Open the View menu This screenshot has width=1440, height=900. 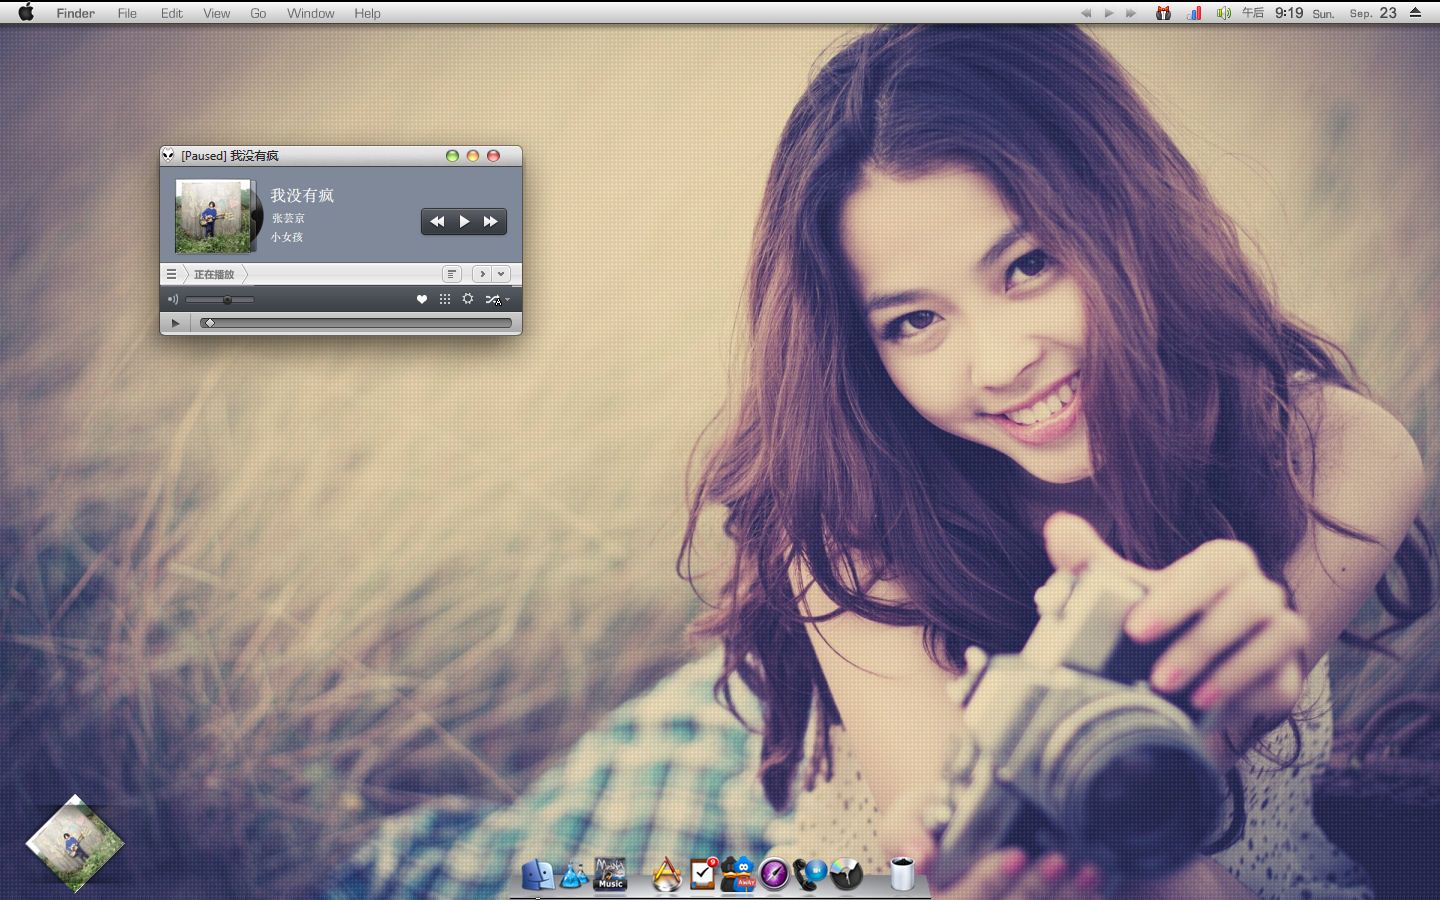pyautogui.click(x=216, y=13)
